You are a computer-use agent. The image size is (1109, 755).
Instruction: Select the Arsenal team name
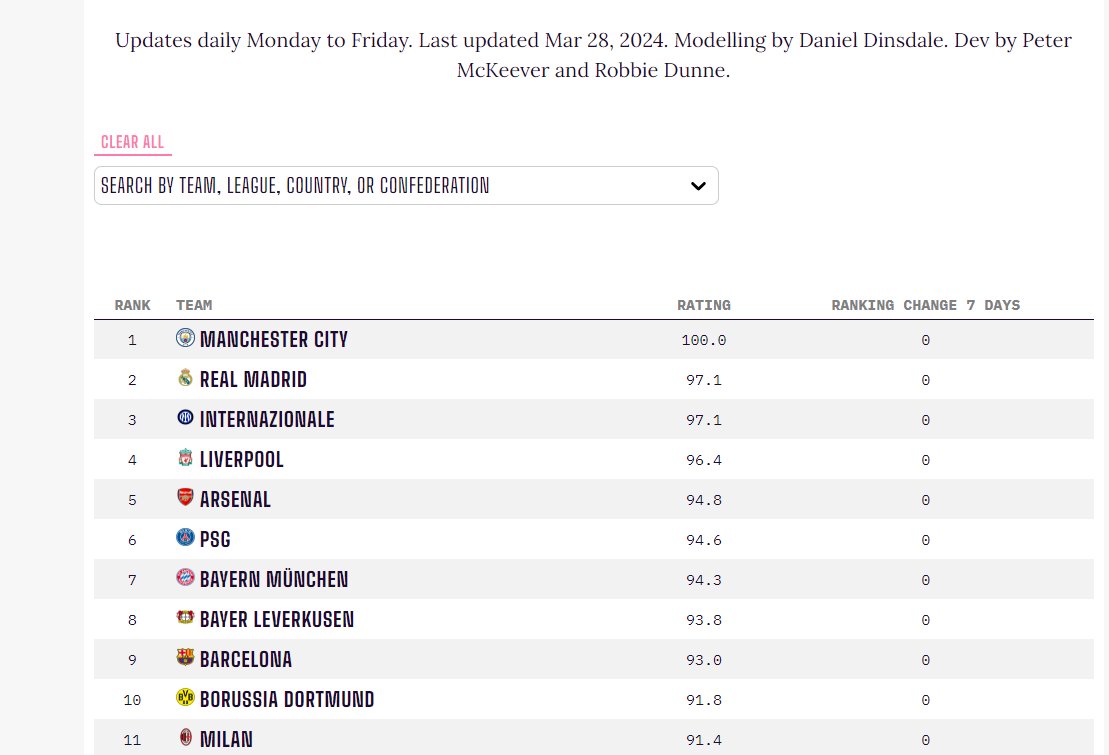(x=235, y=500)
